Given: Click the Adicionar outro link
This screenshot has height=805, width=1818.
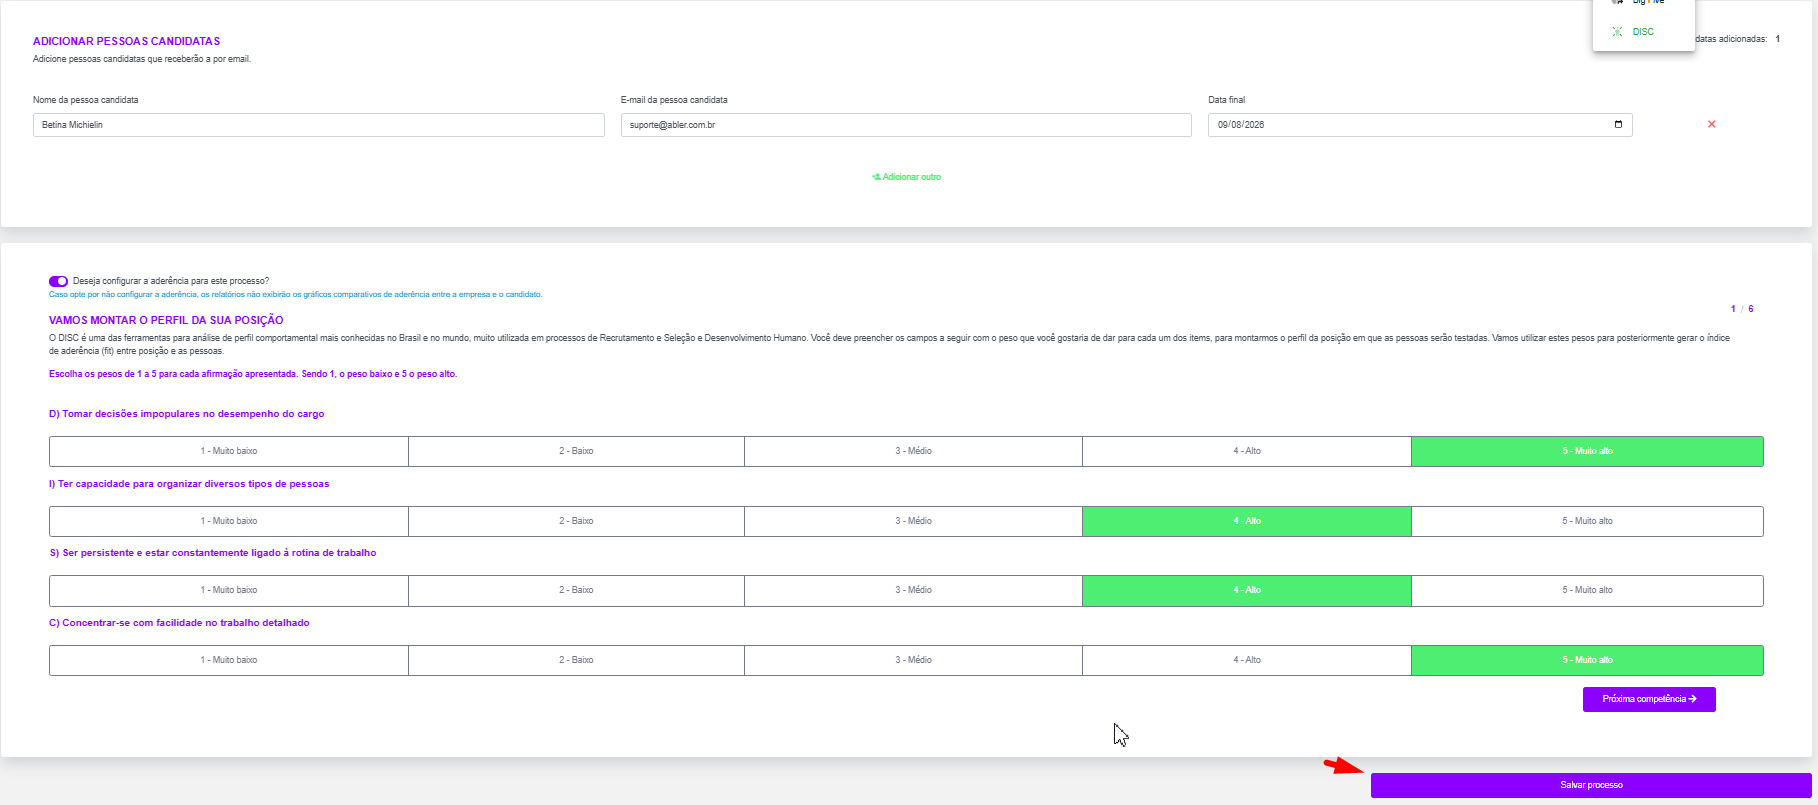Looking at the screenshot, I should pyautogui.click(x=906, y=177).
